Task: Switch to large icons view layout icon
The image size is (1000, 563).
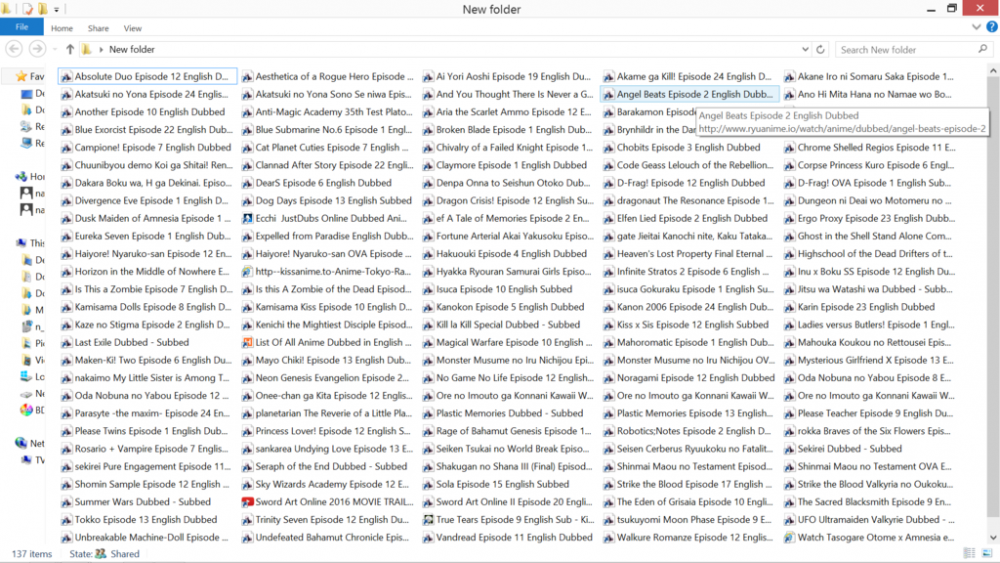Action: click(x=987, y=553)
